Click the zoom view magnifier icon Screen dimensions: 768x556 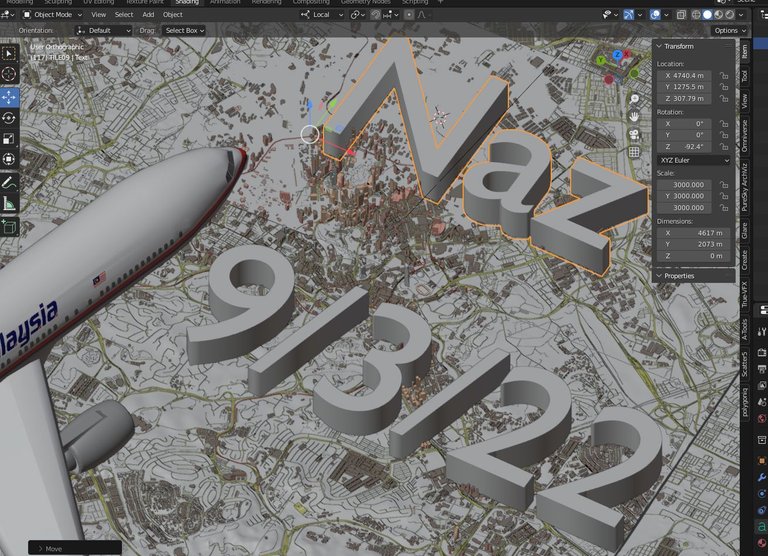634,99
